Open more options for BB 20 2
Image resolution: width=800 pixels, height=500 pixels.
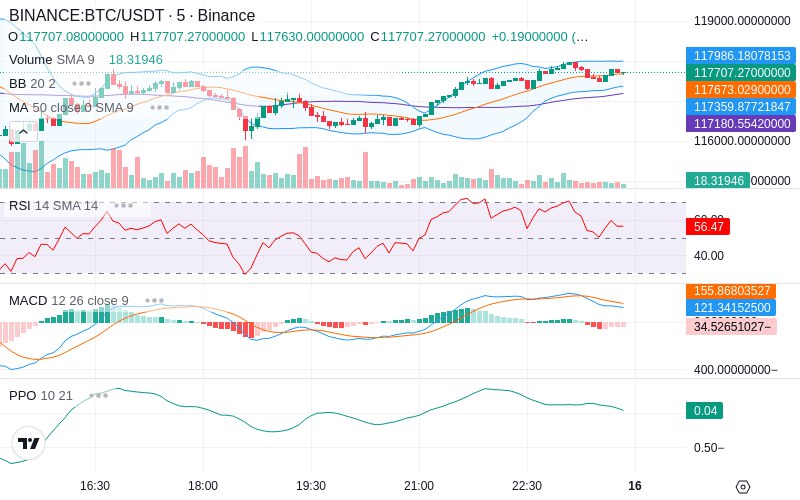pos(82,84)
